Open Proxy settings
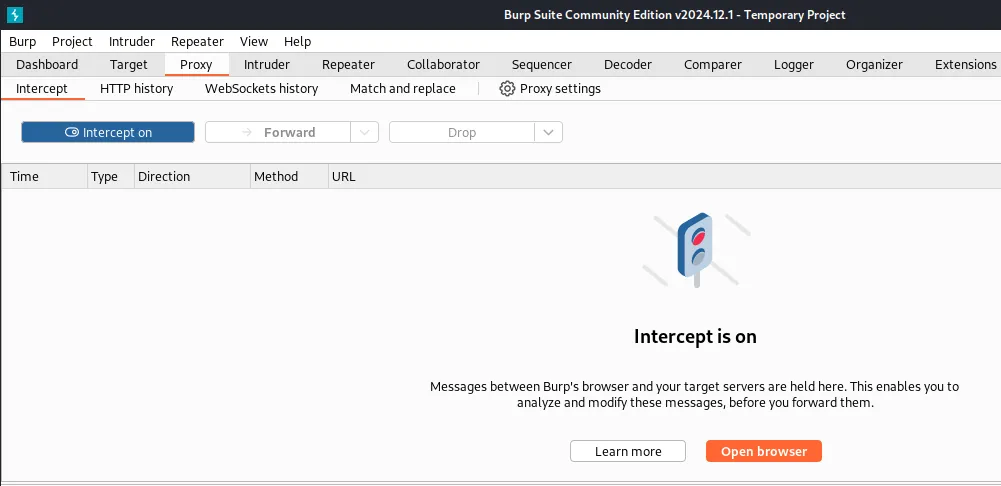The height and width of the screenshot is (486, 1001). [x=550, y=89]
